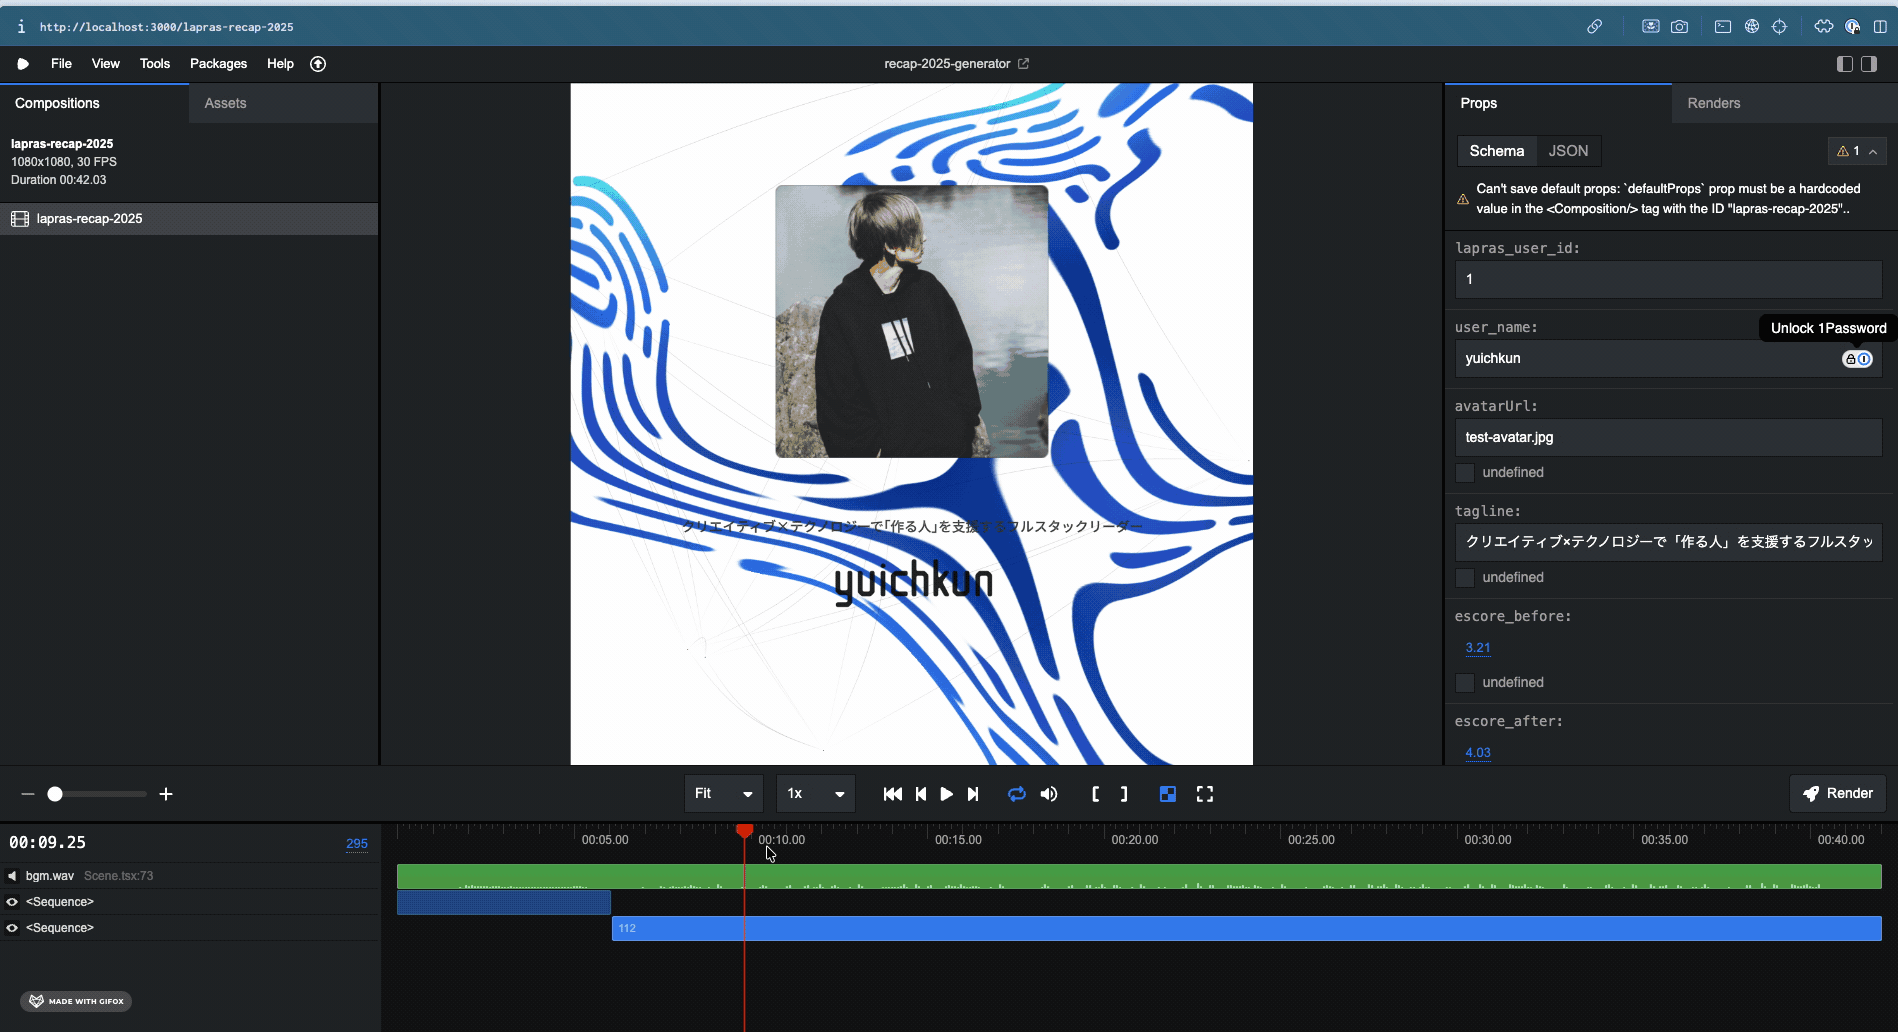This screenshot has width=1898, height=1032.
Task: Play the composition preview
Action: [946, 794]
